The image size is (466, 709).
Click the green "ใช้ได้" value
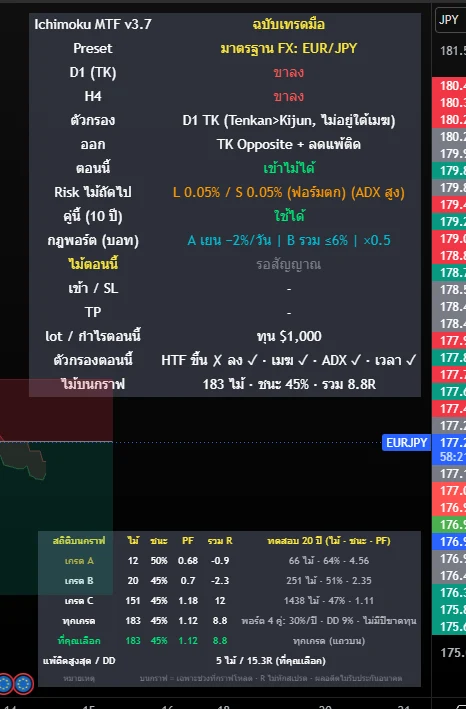click(288, 216)
